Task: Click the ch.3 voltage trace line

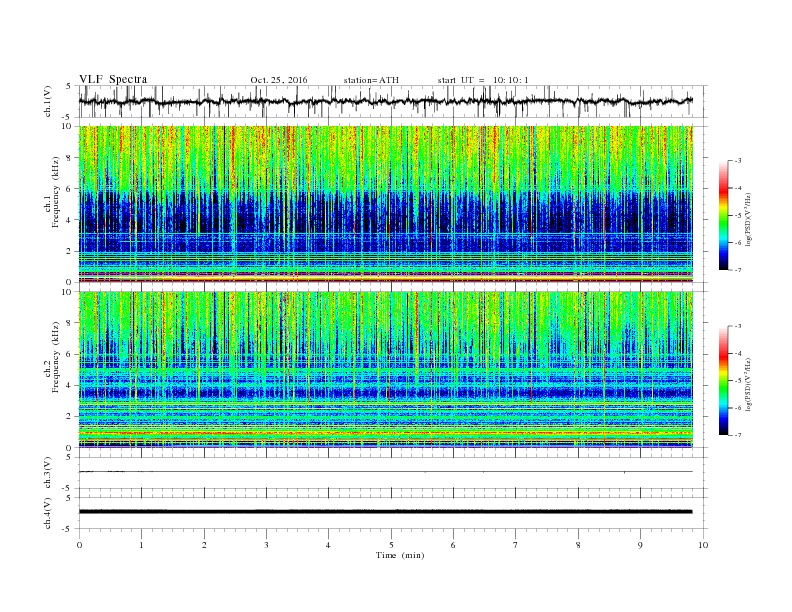Action: tap(385, 472)
